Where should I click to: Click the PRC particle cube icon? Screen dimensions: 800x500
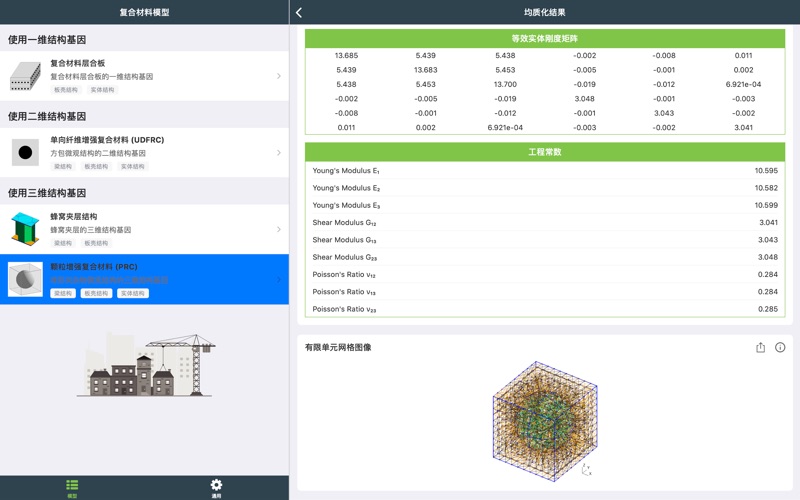[x=25, y=280]
